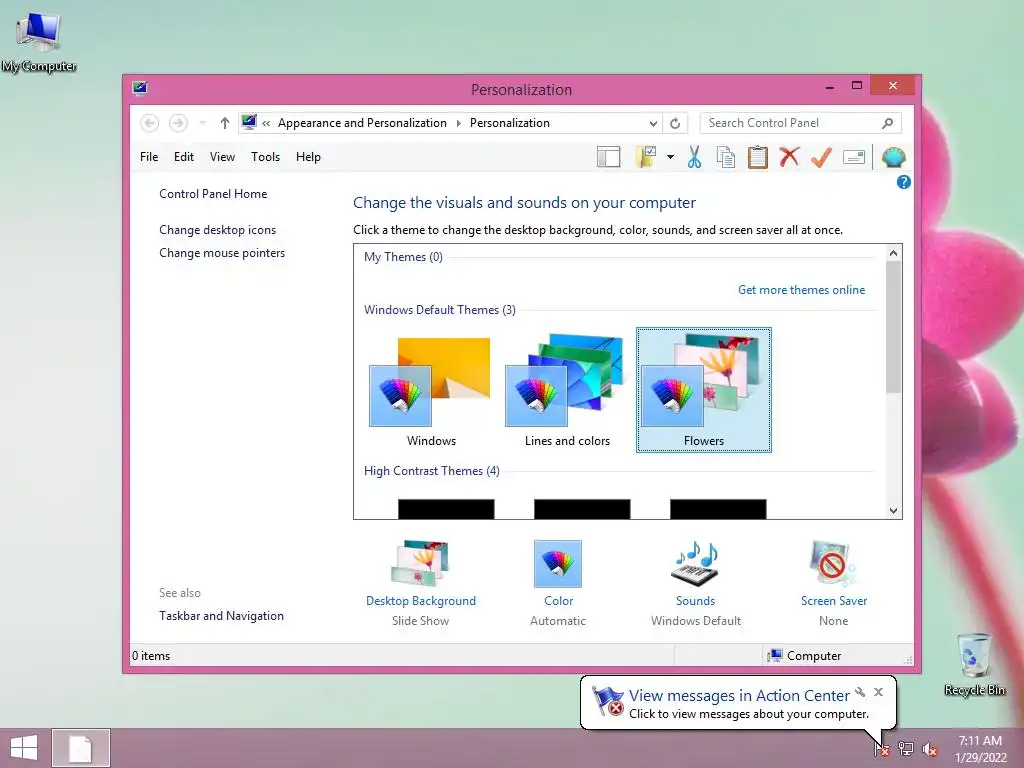This screenshot has width=1024, height=768.
Task: Go up one level with Up arrow
Action: point(225,123)
